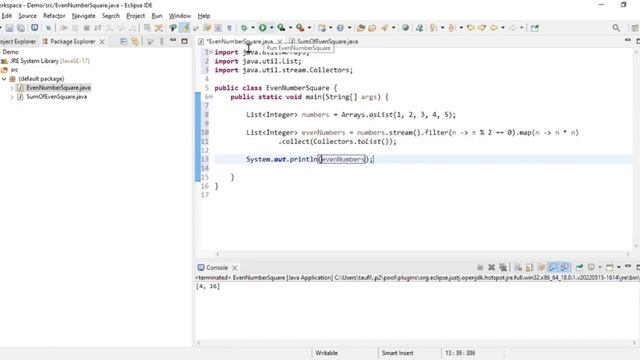The image size is (640, 360).
Task: Click the Previous Annotation icon
Action: pyautogui.click(x=452, y=28)
